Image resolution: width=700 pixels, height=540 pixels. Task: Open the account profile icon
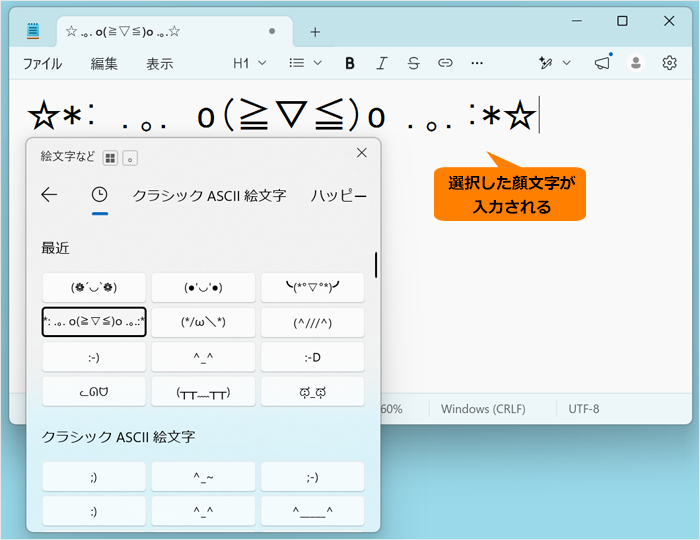pyautogui.click(x=636, y=63)
